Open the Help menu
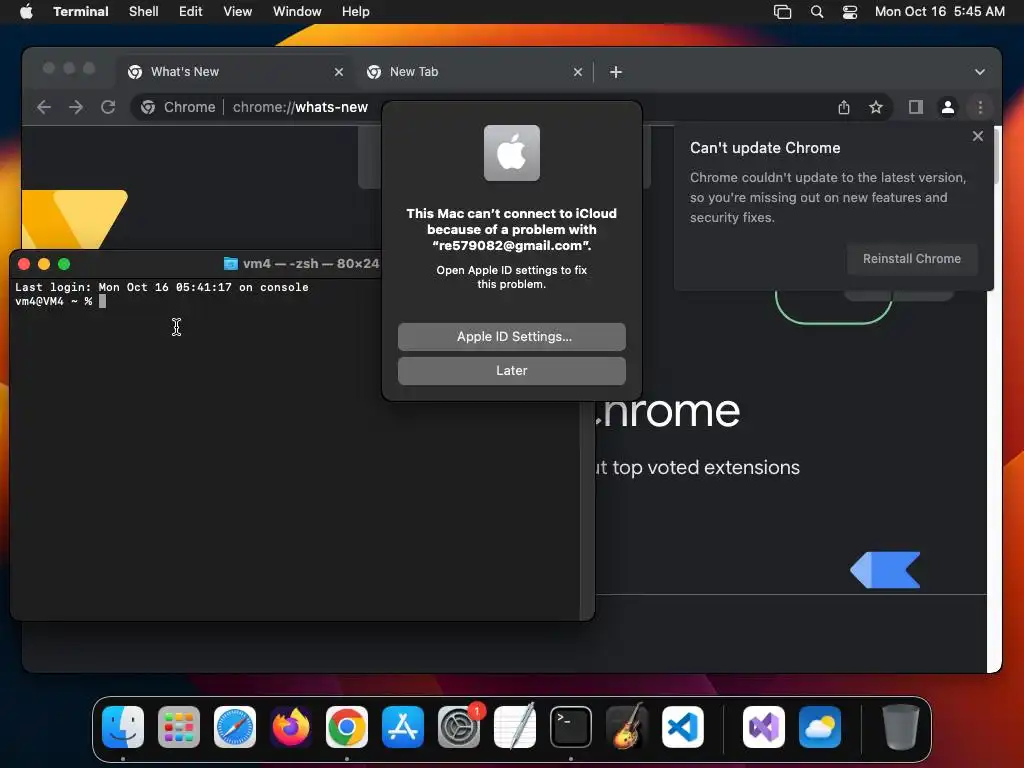The width and height of the screenshot is (1024, 768). [356, 11]
